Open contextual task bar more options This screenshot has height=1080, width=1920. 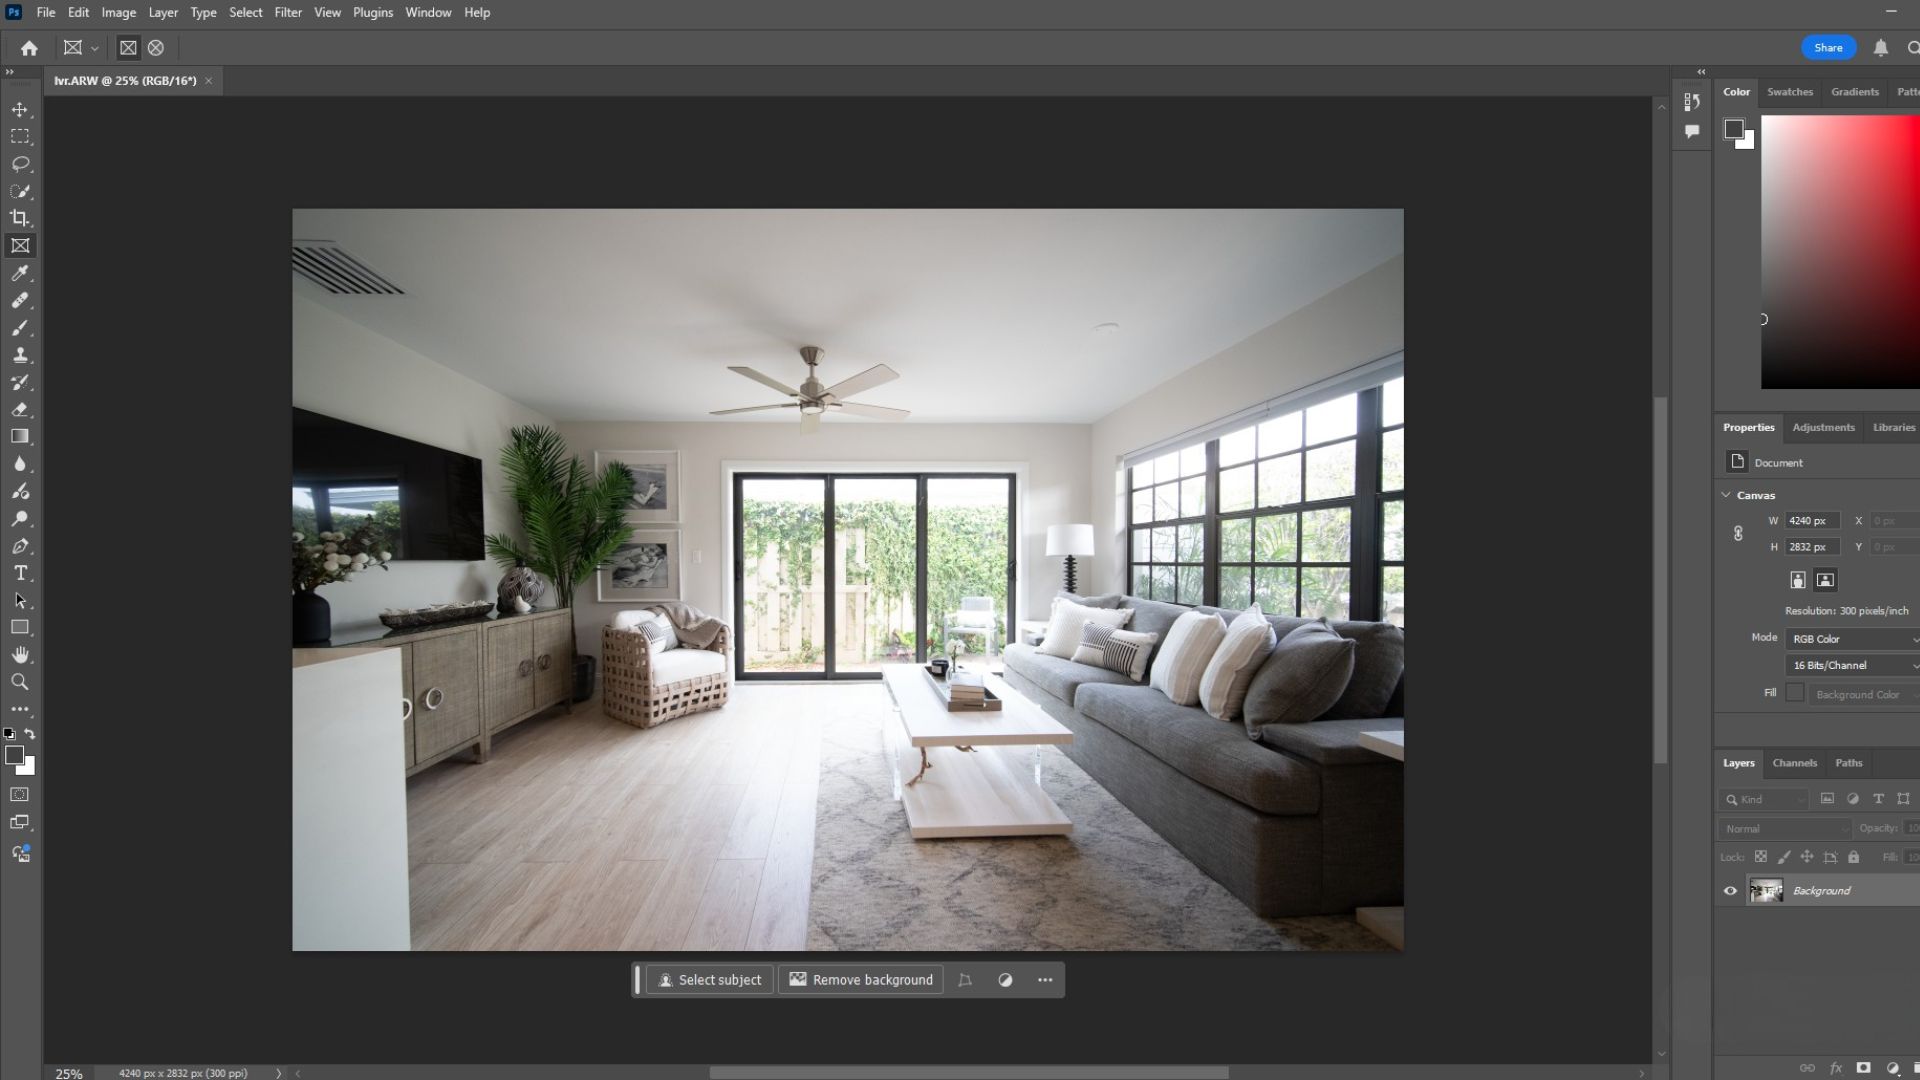(1045, 980)
